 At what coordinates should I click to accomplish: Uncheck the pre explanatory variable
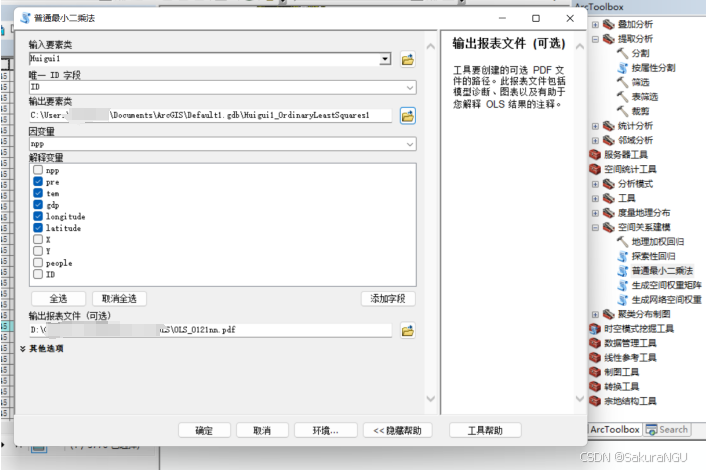(38, 181)
